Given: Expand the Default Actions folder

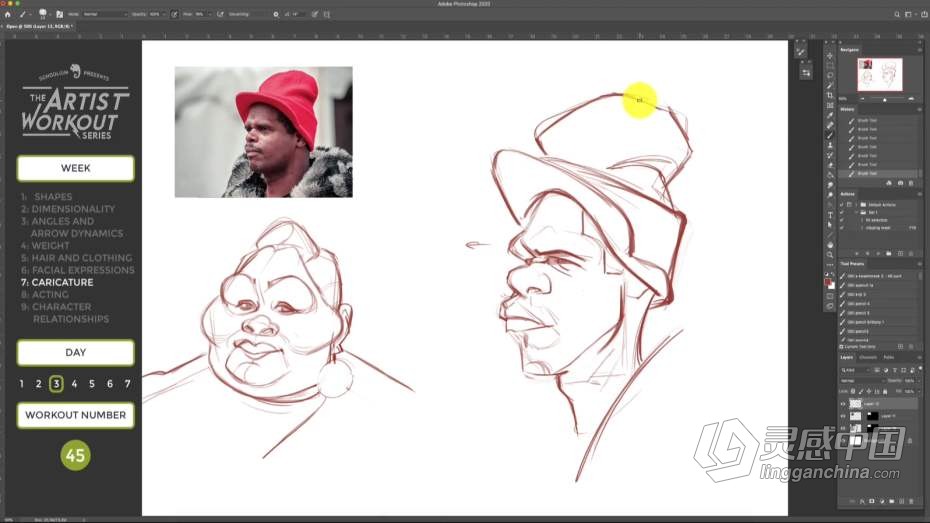Looking at the screenshot, I should click(856, 205).
